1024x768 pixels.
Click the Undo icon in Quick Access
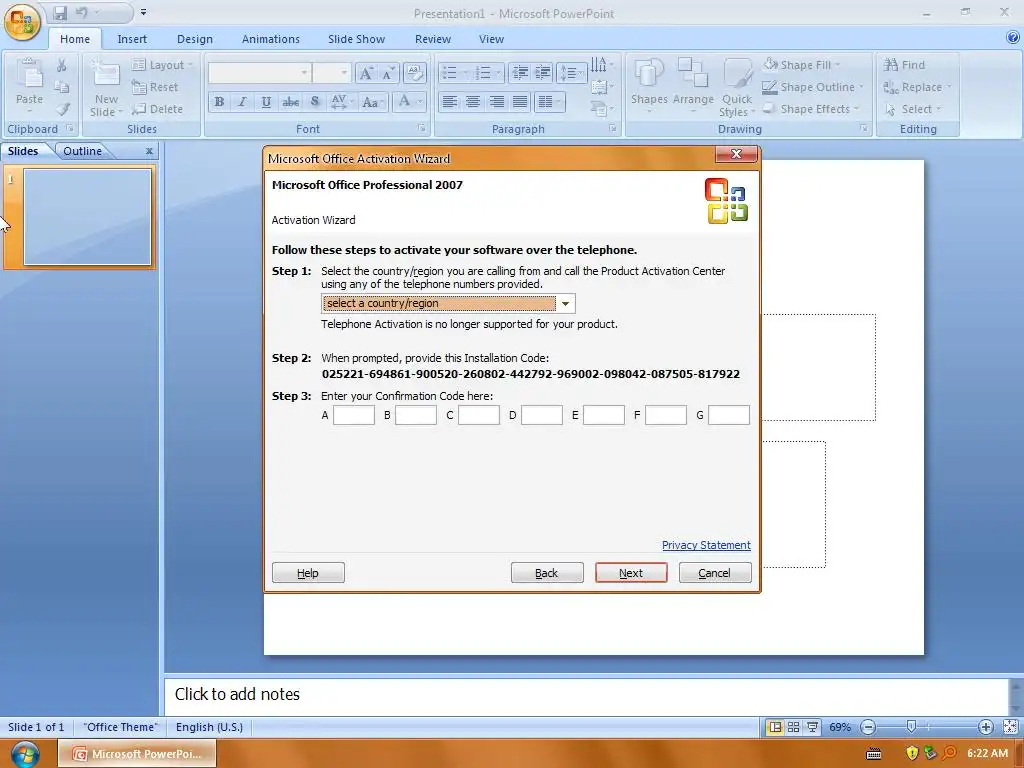[81, 12]
